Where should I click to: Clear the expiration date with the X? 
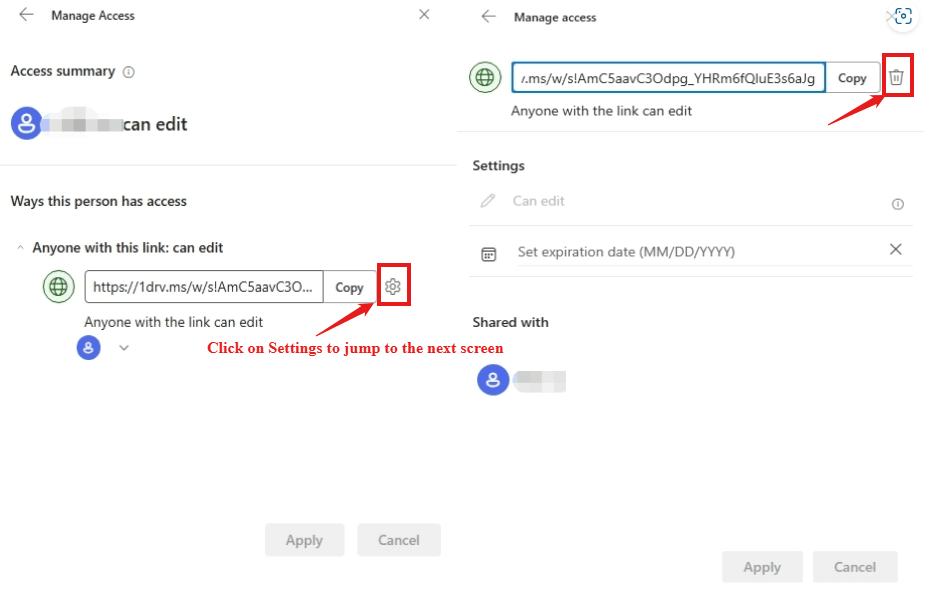tap(895, 249)
